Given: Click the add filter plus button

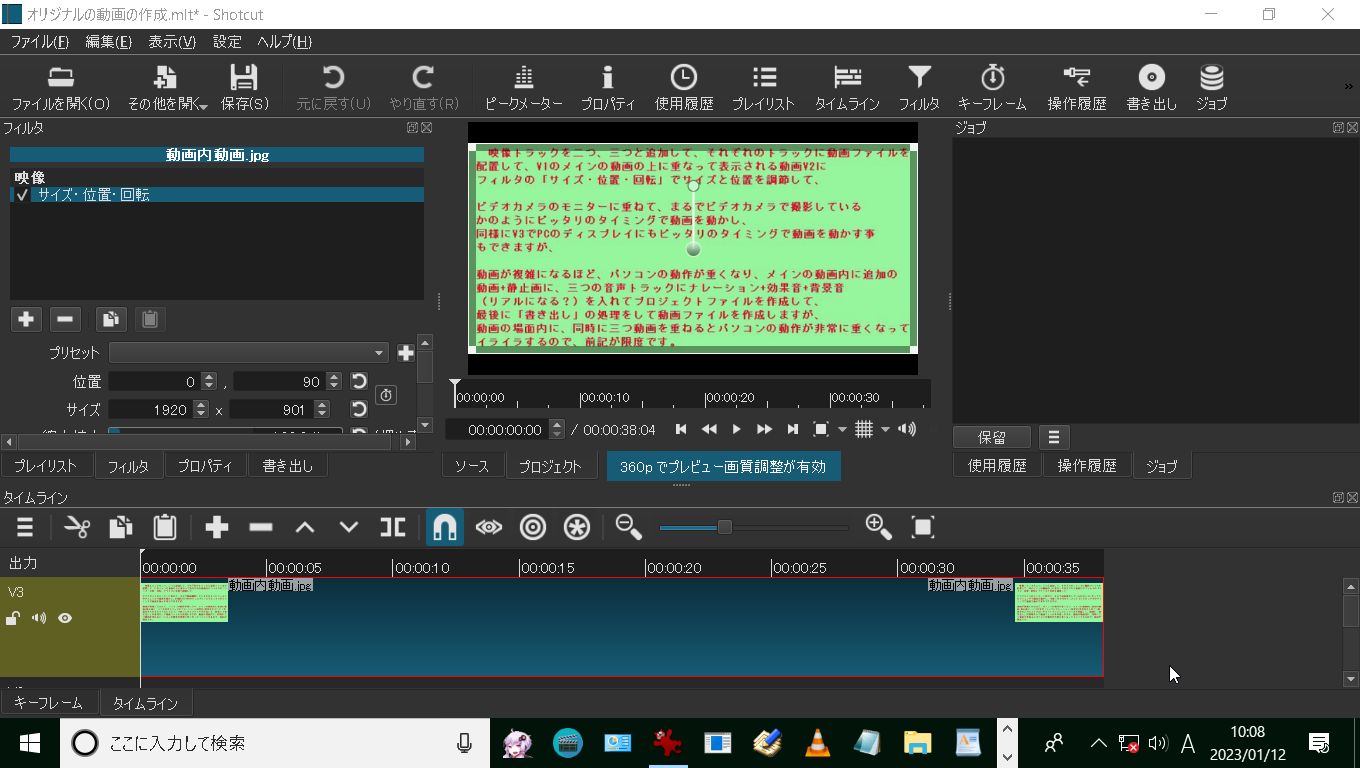Looking at the screenshot, I should point(26,319).
